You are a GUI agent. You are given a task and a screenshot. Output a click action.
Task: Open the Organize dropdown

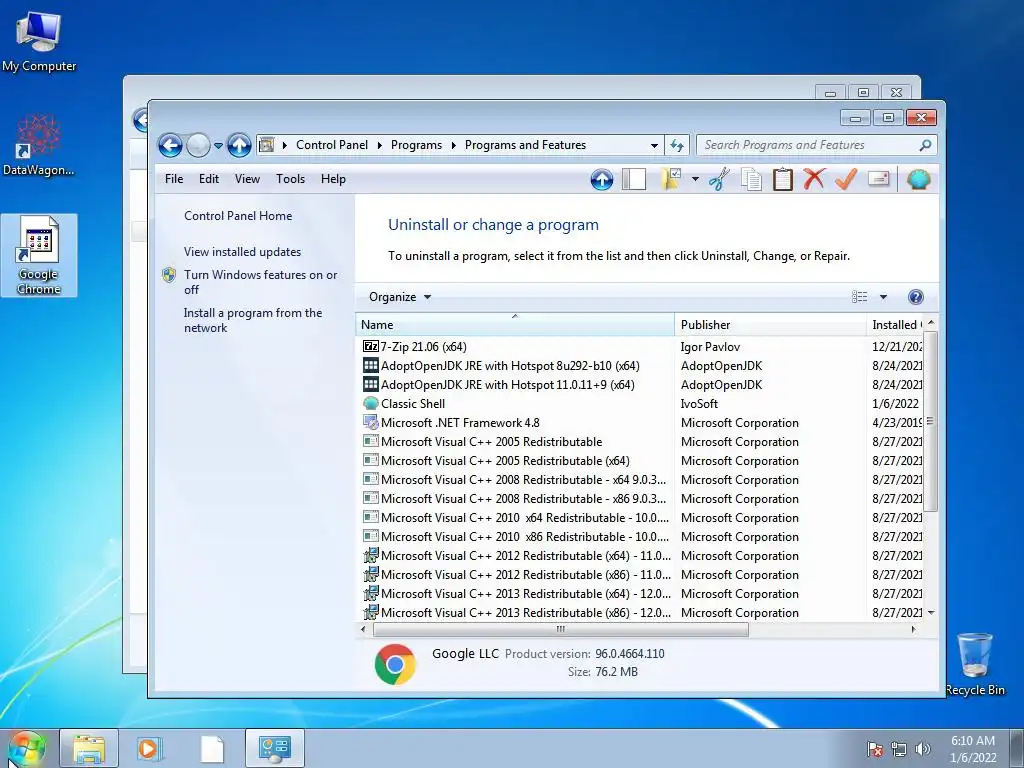click(x=400, y=297)
